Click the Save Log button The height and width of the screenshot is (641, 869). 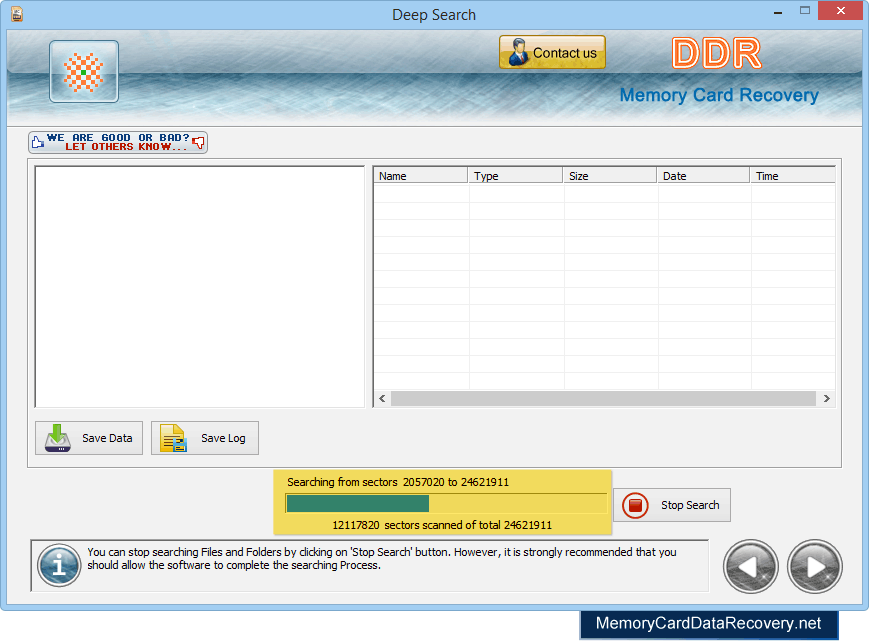pyautogui.click(x=205, y=438)
